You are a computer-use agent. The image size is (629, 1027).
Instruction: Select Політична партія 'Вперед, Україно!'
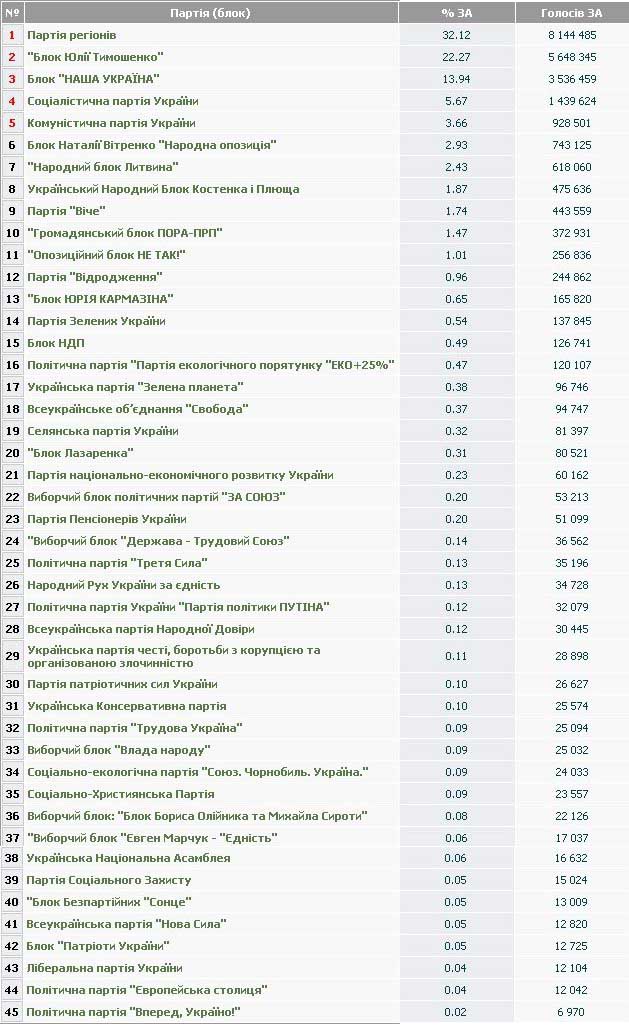(133, 1013)
